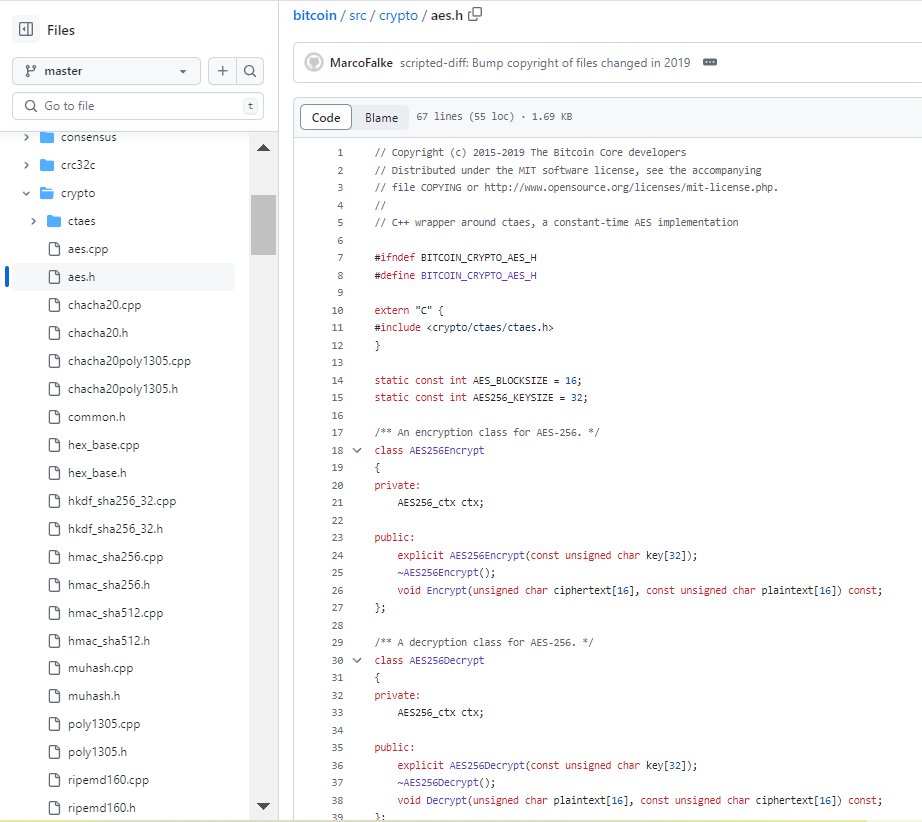Copy file path icon next to aes.h
Viewport: 922px width, 822px height.
pyautogui.click(x=475, y=14)
